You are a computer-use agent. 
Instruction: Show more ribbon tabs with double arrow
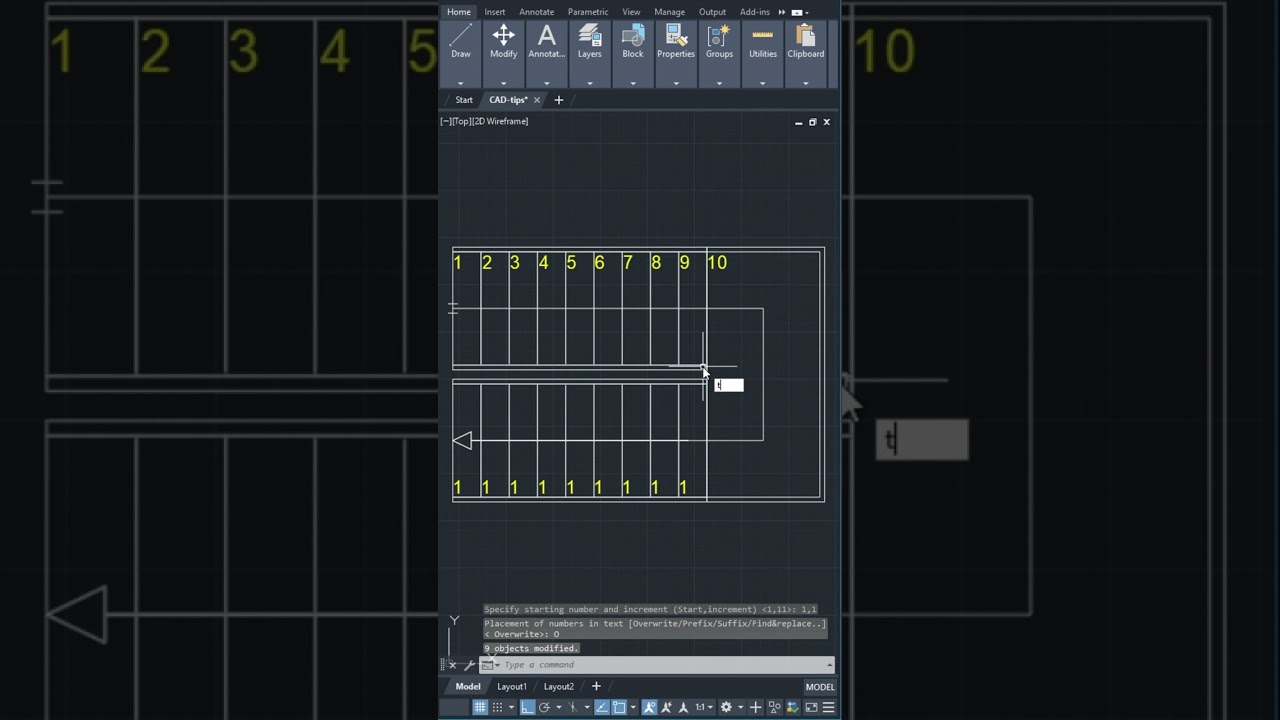(x=782, y=12)
